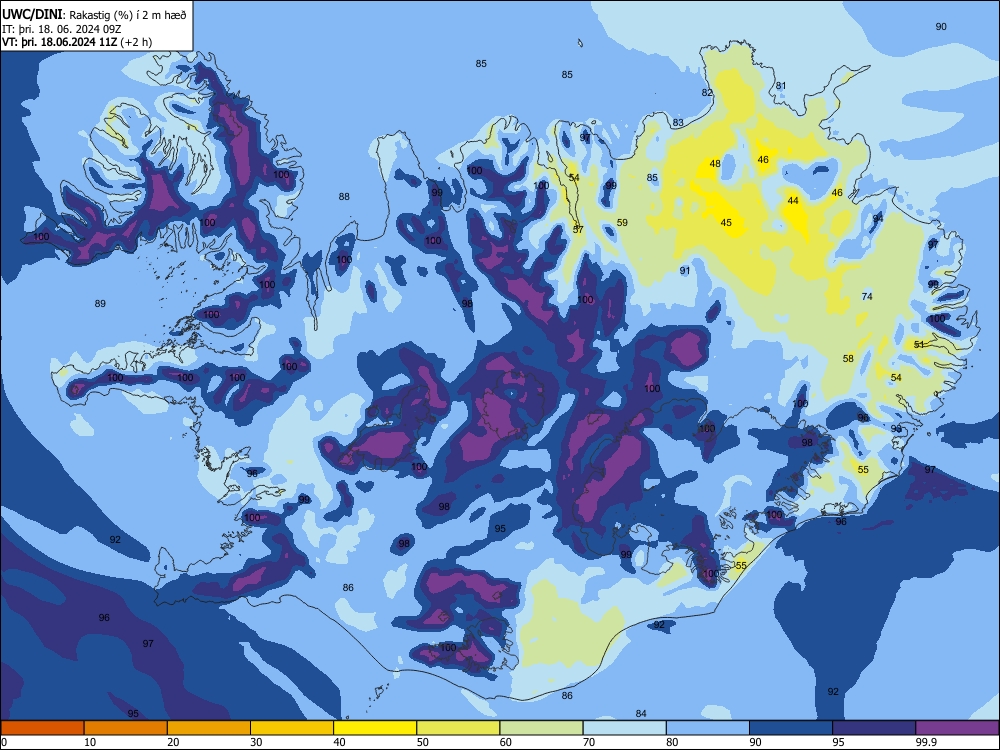Click the sea value '88' in the northwest bay

pyautogui.click(x=344, y=196)
